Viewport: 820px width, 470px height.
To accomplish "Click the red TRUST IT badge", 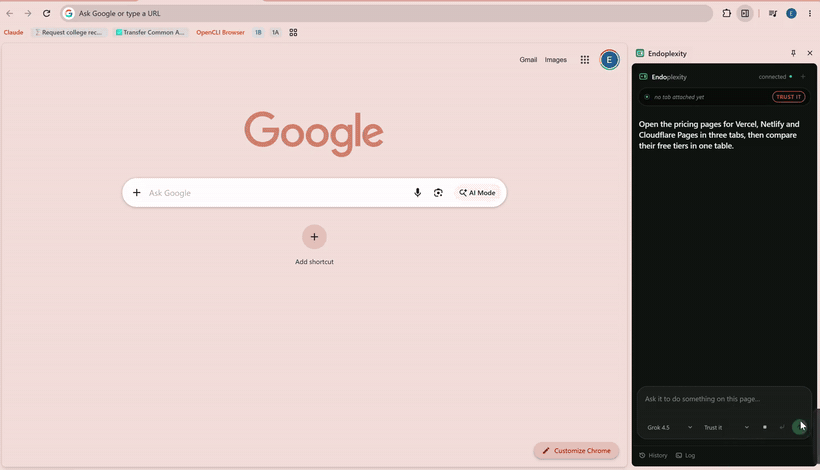I will point(789,97).
